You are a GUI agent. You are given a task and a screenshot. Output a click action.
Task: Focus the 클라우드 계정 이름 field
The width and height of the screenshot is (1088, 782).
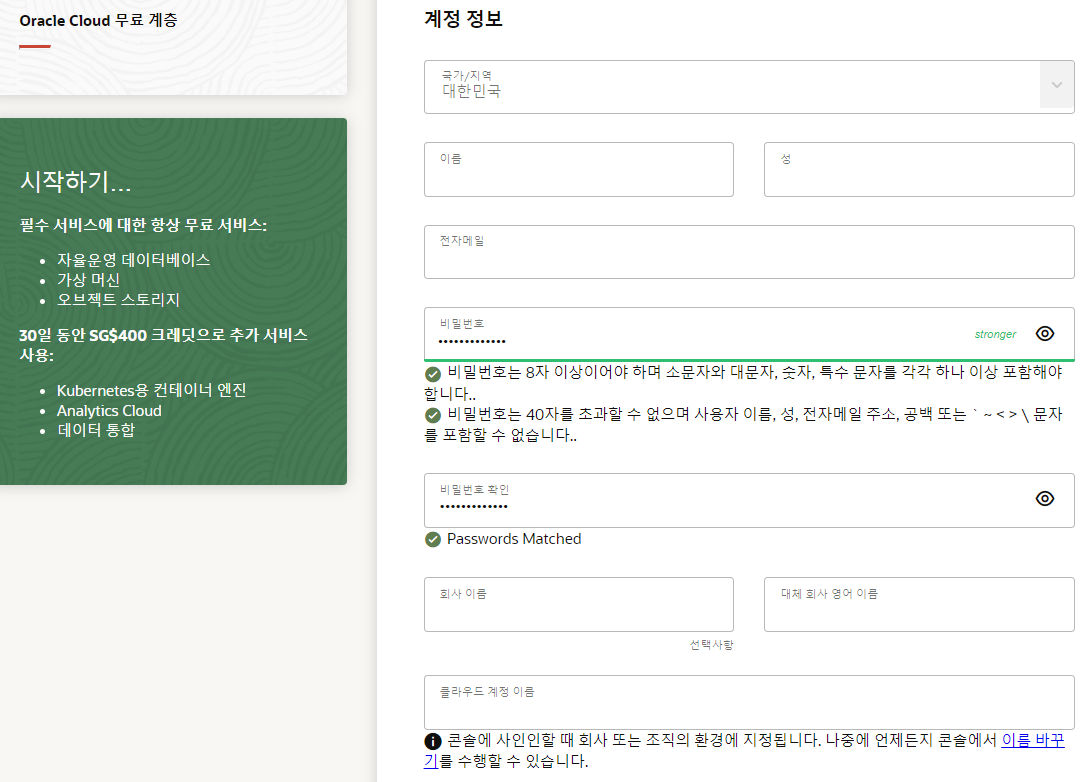point(749,702)
